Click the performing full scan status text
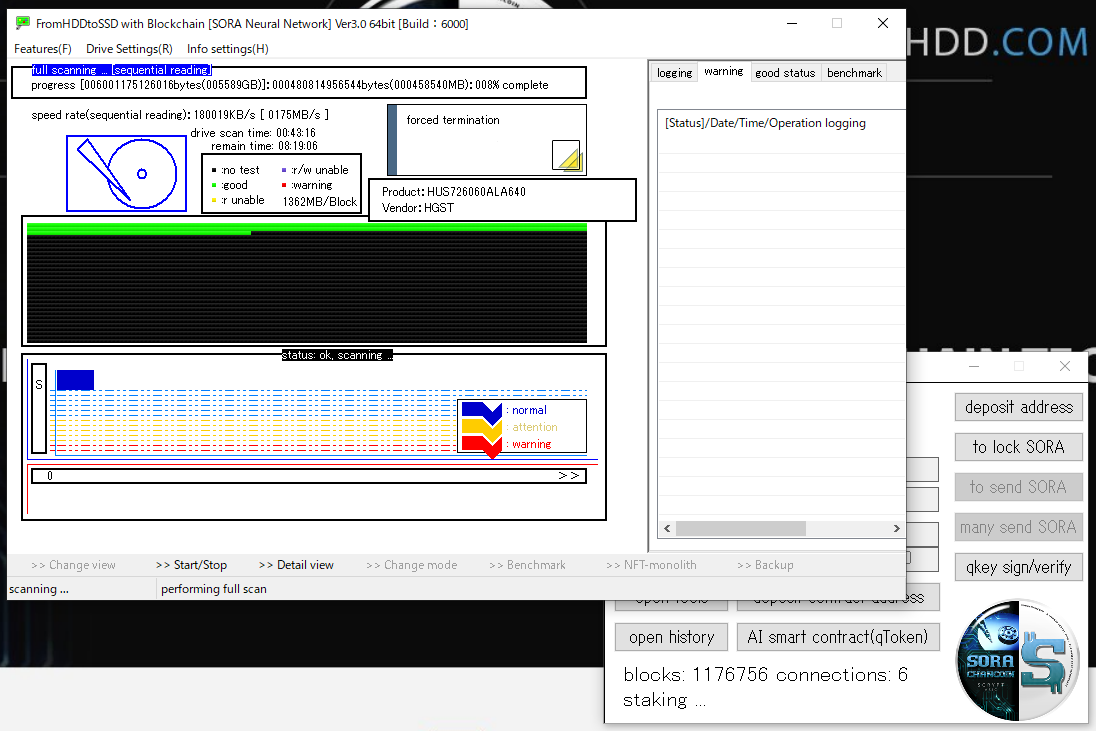1096x731 pixels. click(x=214, y=588)
